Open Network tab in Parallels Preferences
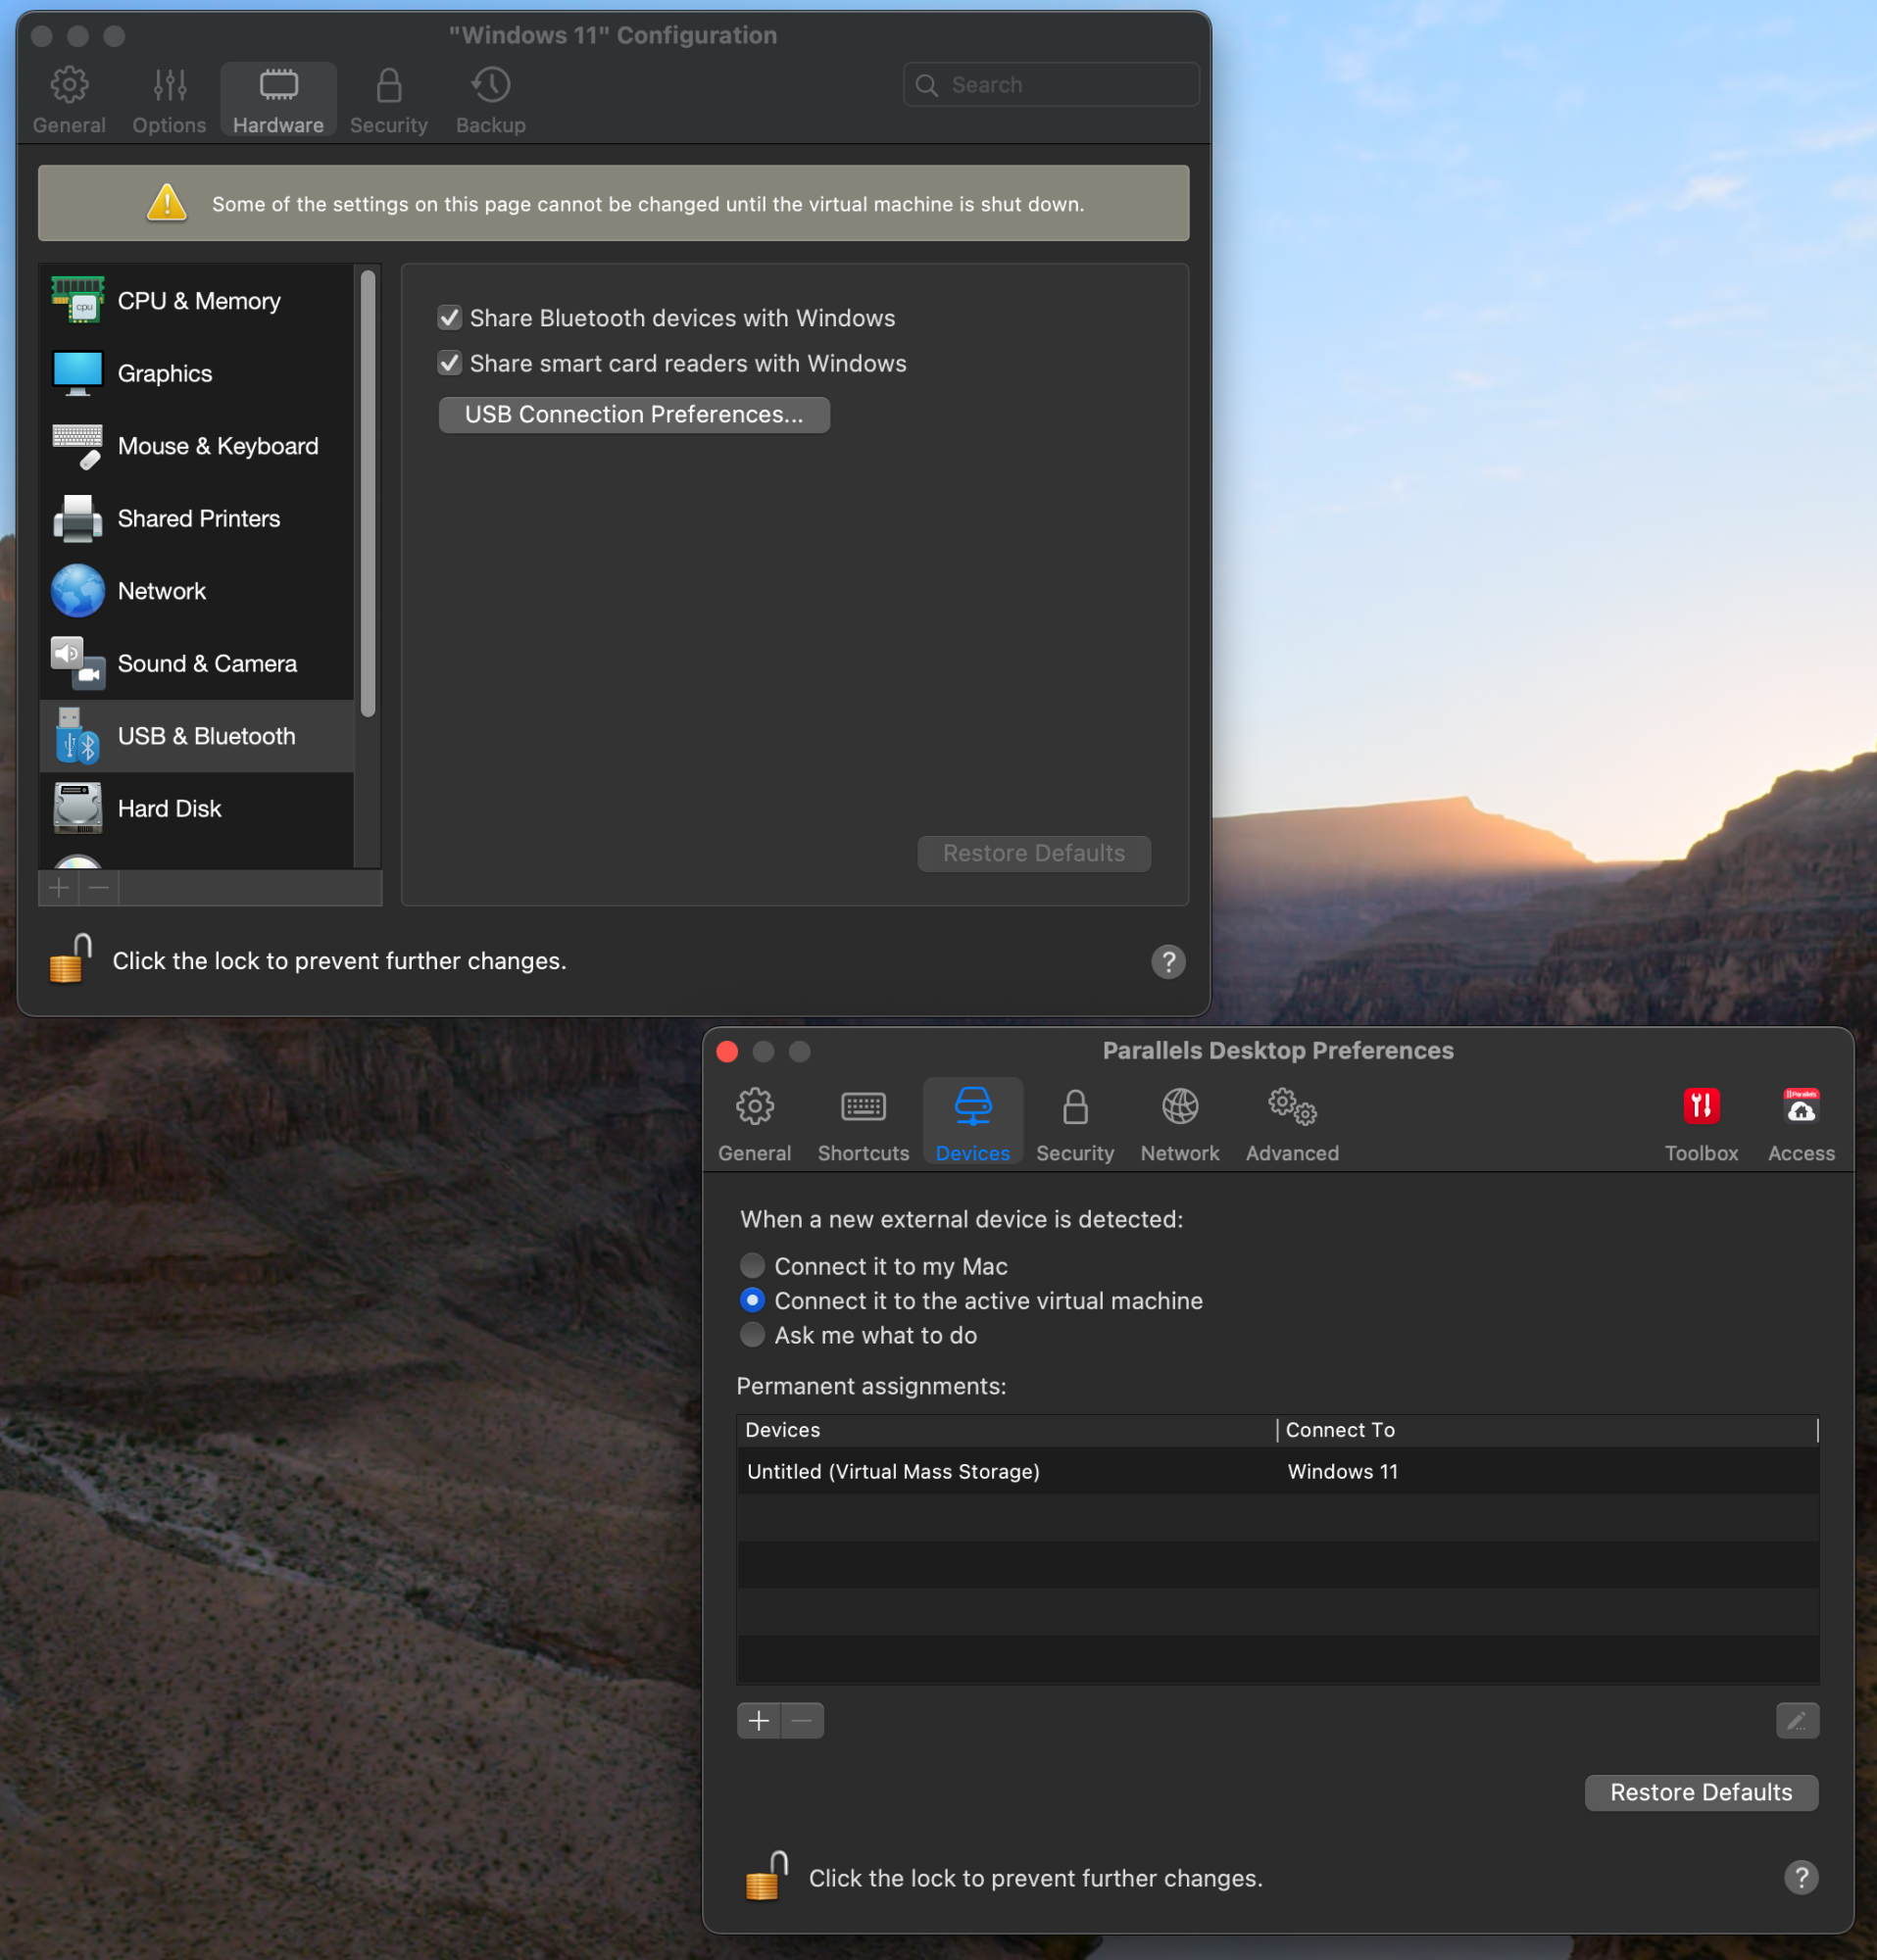Image resolution: width=1877 pixels, height=1960 pixels. coord(1180,1125)
